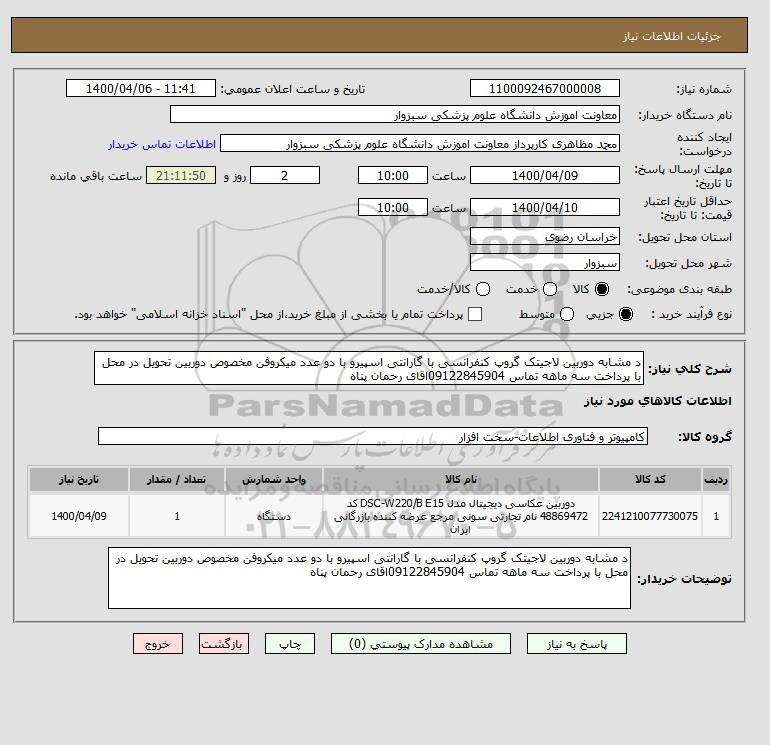
Task: Click the جزئیات اطلاعات نیاز page title
Action: pos(671,36)
